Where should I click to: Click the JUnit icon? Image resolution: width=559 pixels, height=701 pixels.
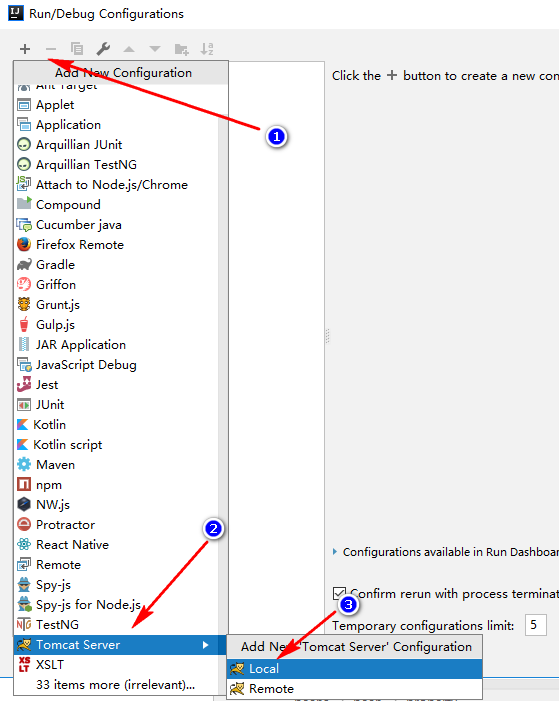(x=24, y=405)
